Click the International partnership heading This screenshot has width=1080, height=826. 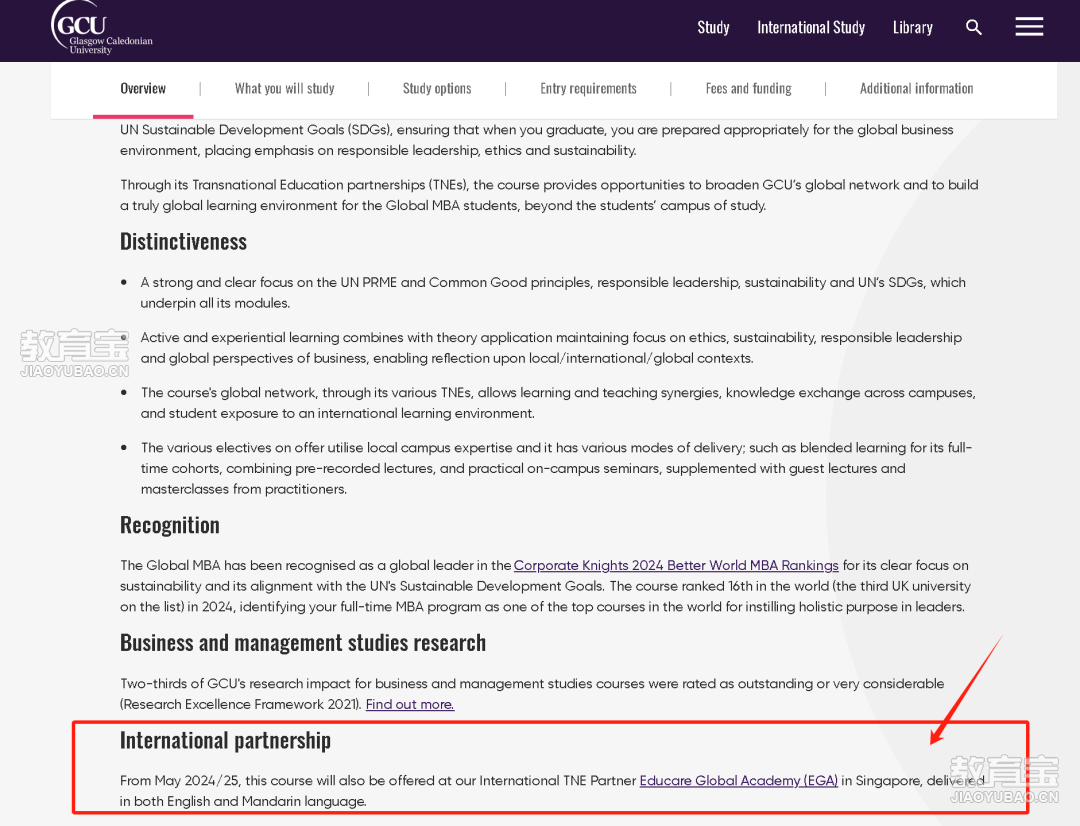click(x=225, y=741)
